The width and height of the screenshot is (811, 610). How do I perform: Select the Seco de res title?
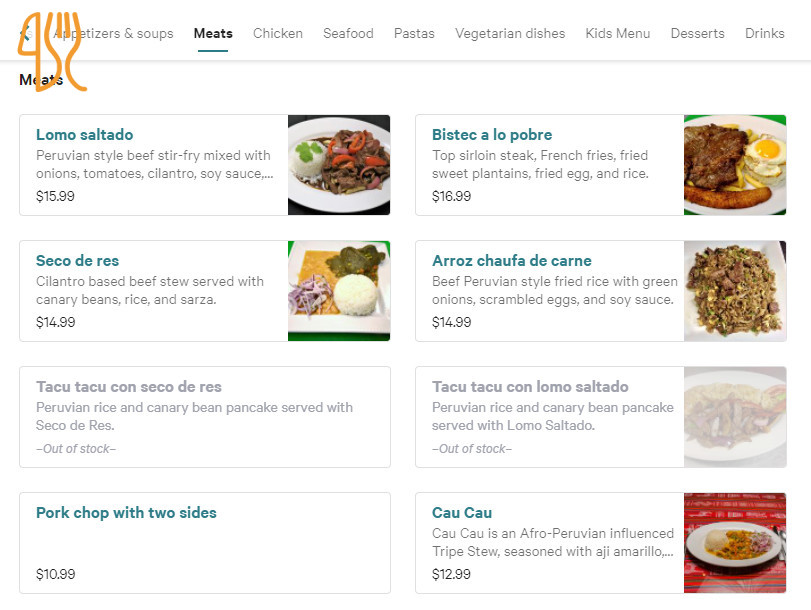point(77,261)
